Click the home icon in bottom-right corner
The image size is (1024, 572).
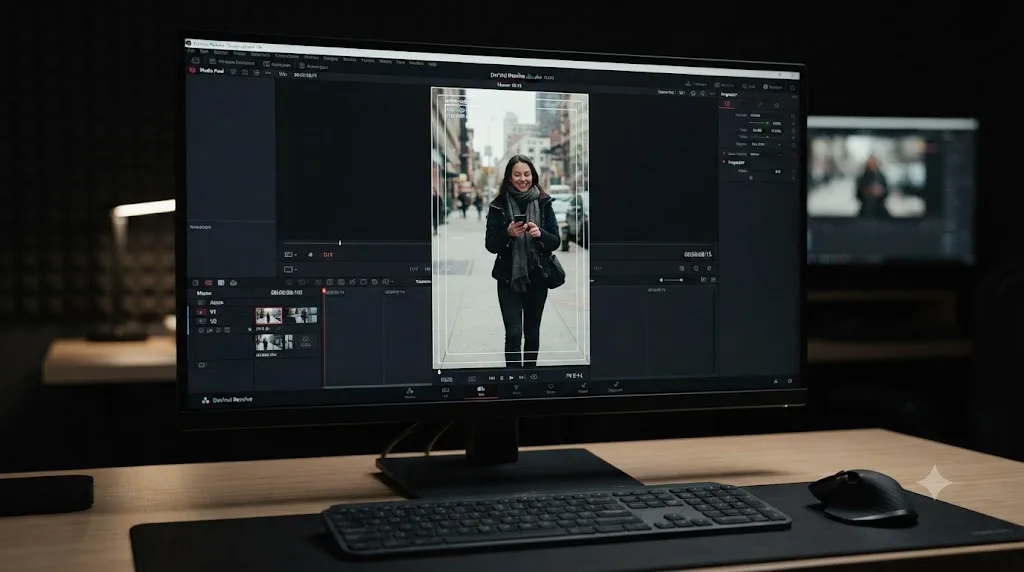point(776,381)
